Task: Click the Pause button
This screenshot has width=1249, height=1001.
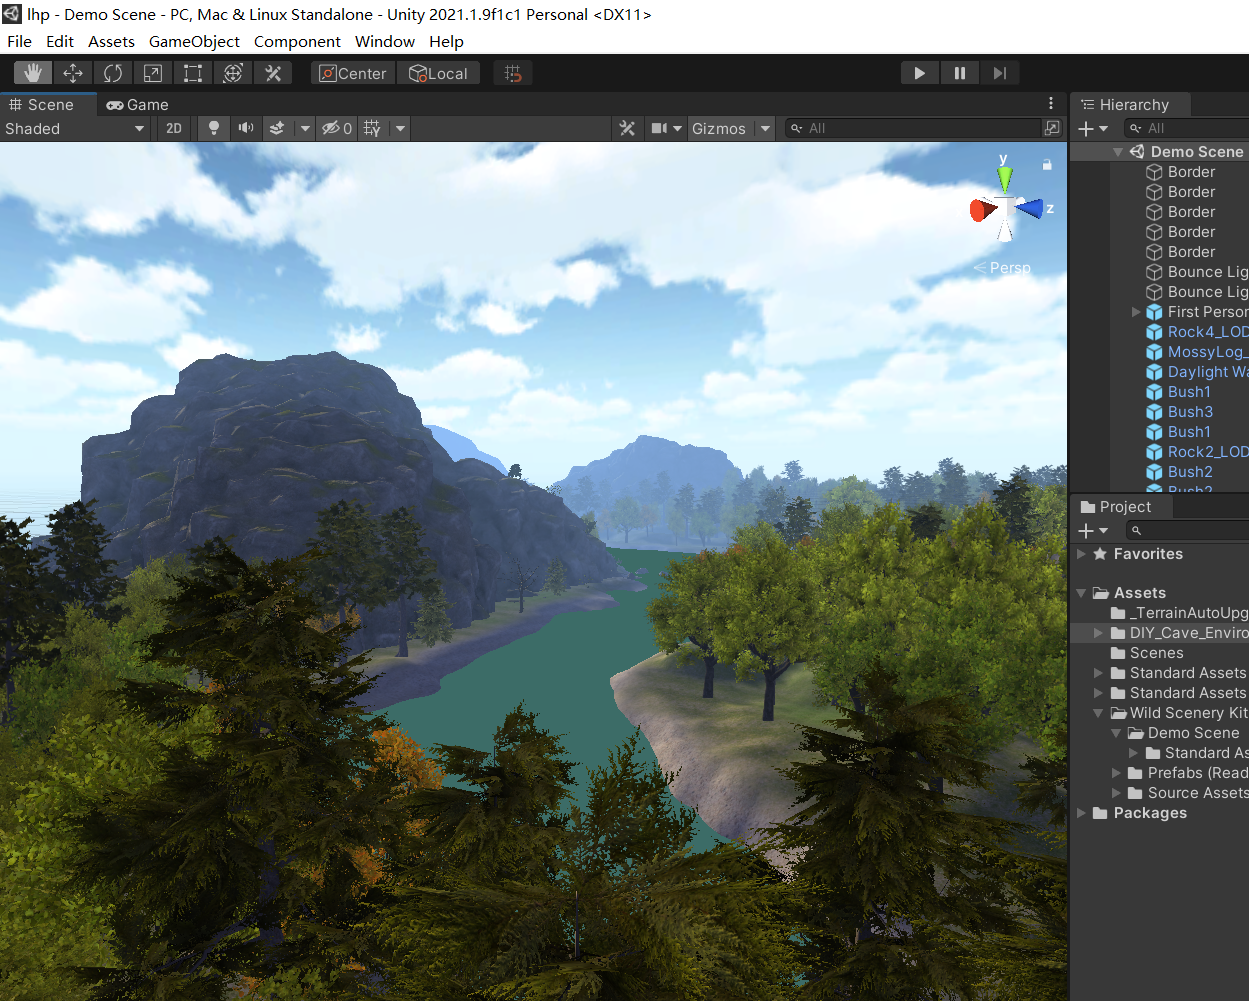Action: point(959,72)
